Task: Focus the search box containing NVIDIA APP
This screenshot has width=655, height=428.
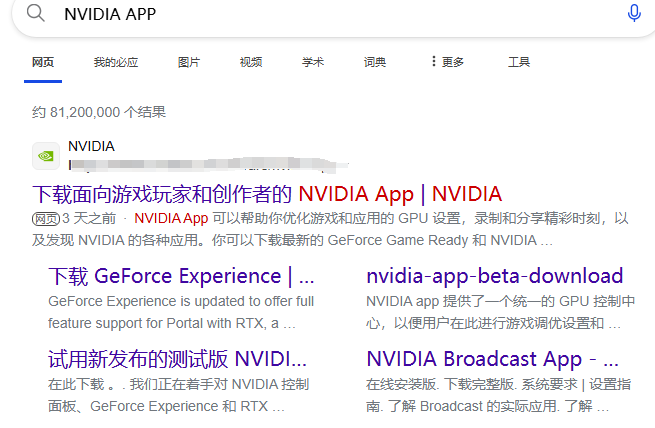Action: click(334, 14)
